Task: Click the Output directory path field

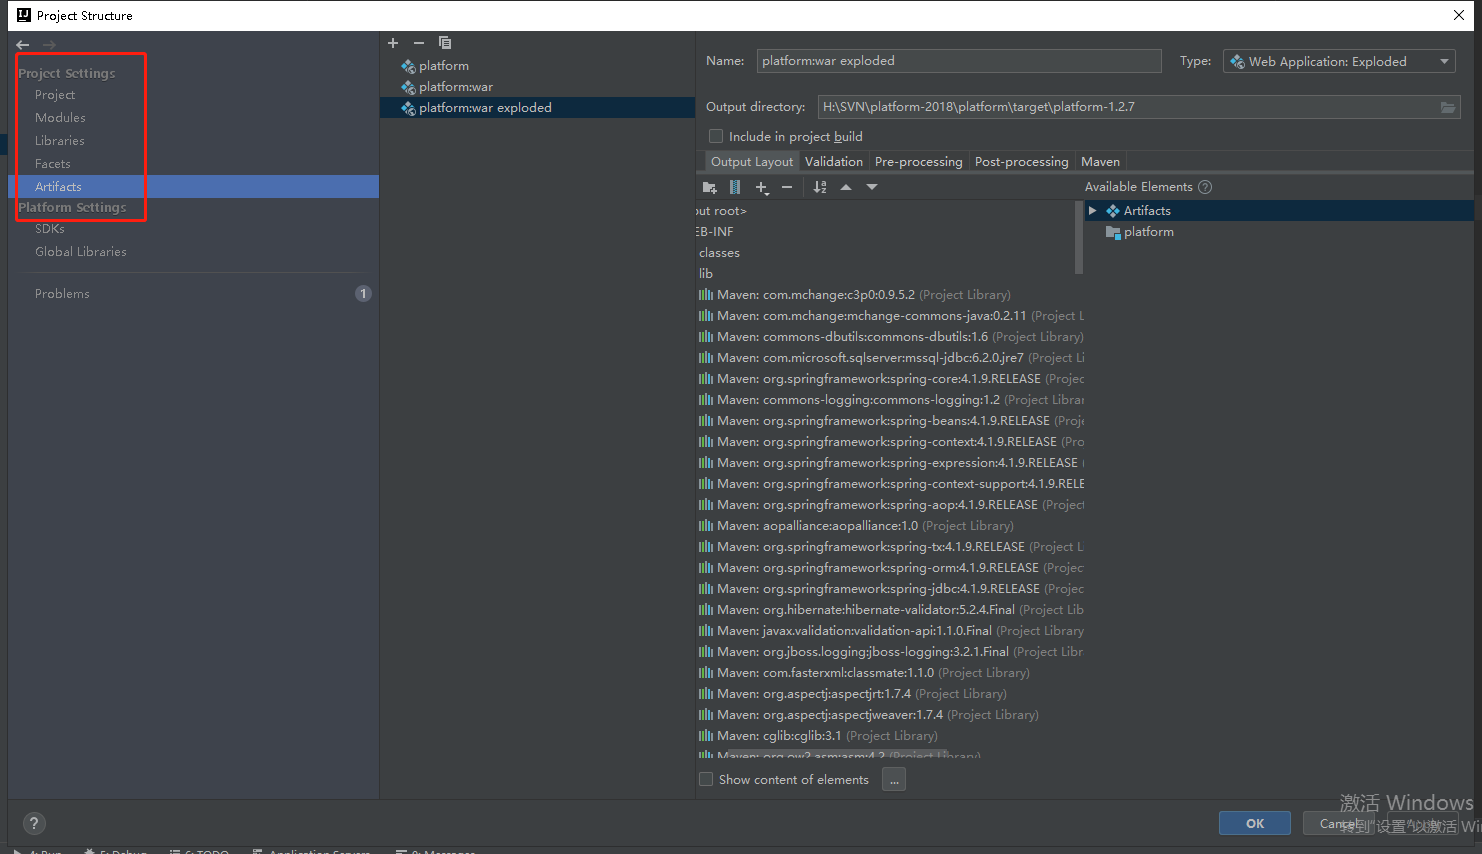Action: pyautogui.click(x=1139, y=107)
